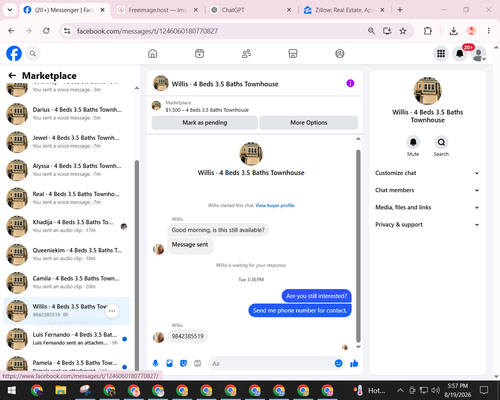This screenshot has height=400, width=500.
Task: Open the tab search dropdown arrow
Action: coord(10,10)
